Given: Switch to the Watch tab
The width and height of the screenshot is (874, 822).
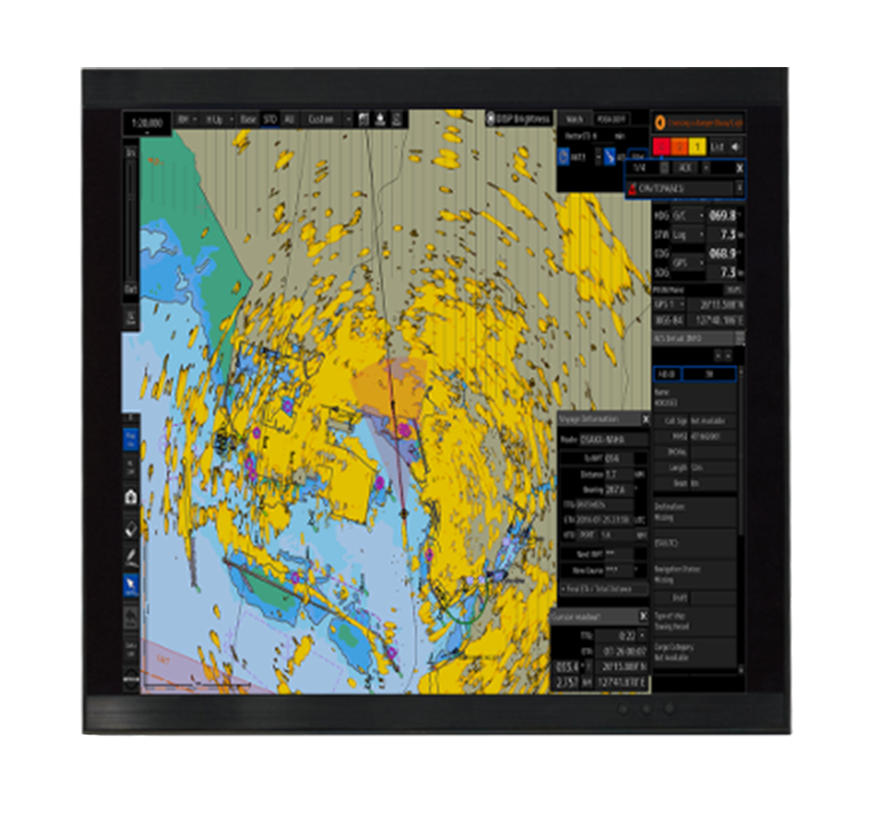Looking at the screenshot, I should point(574,119).
